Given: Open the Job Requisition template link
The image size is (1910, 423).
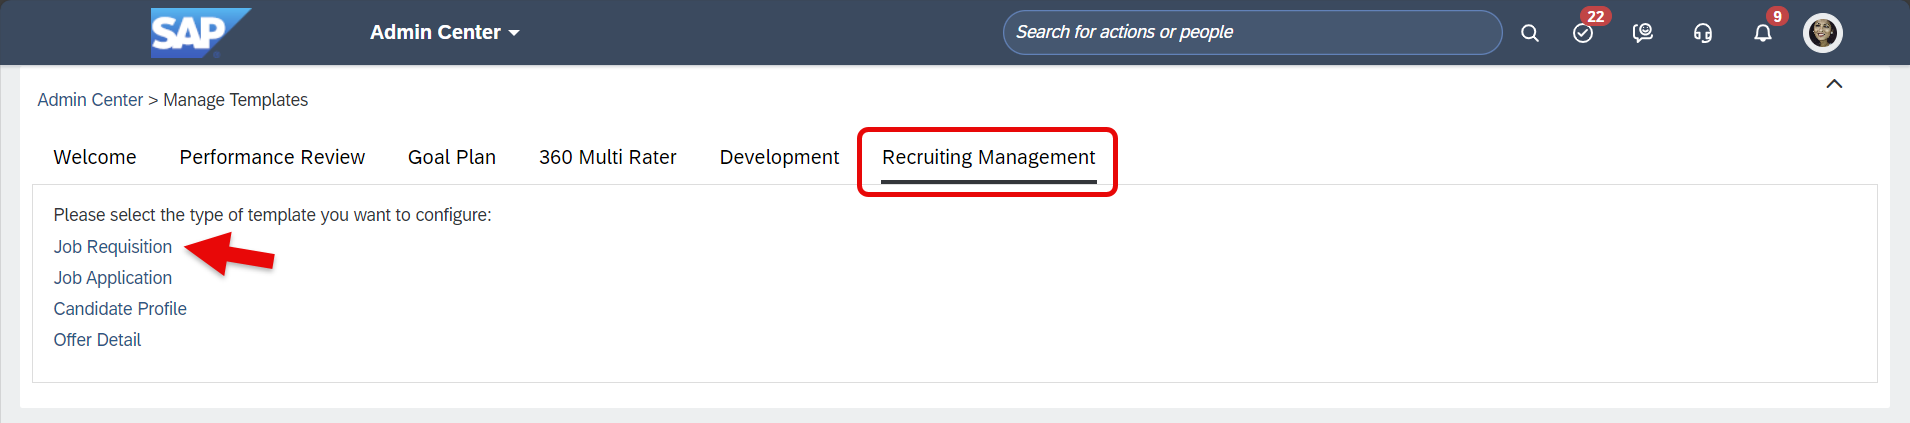Looking at the screenshot, I should pyautogui.click(x=113, y=247).
